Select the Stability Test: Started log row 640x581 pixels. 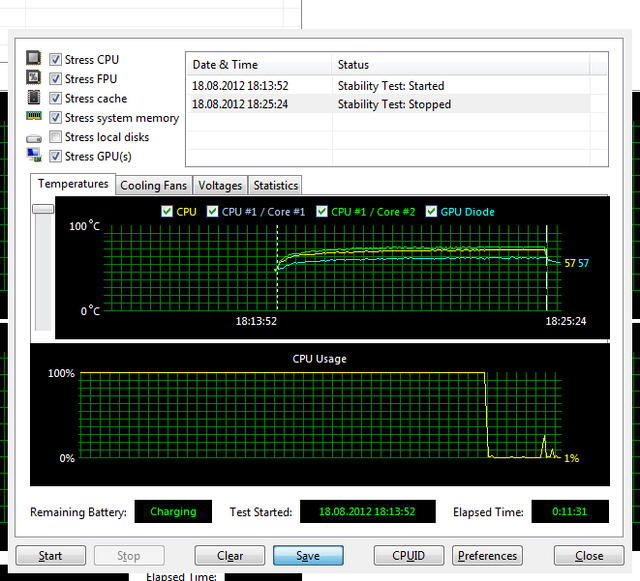point(389,86)
